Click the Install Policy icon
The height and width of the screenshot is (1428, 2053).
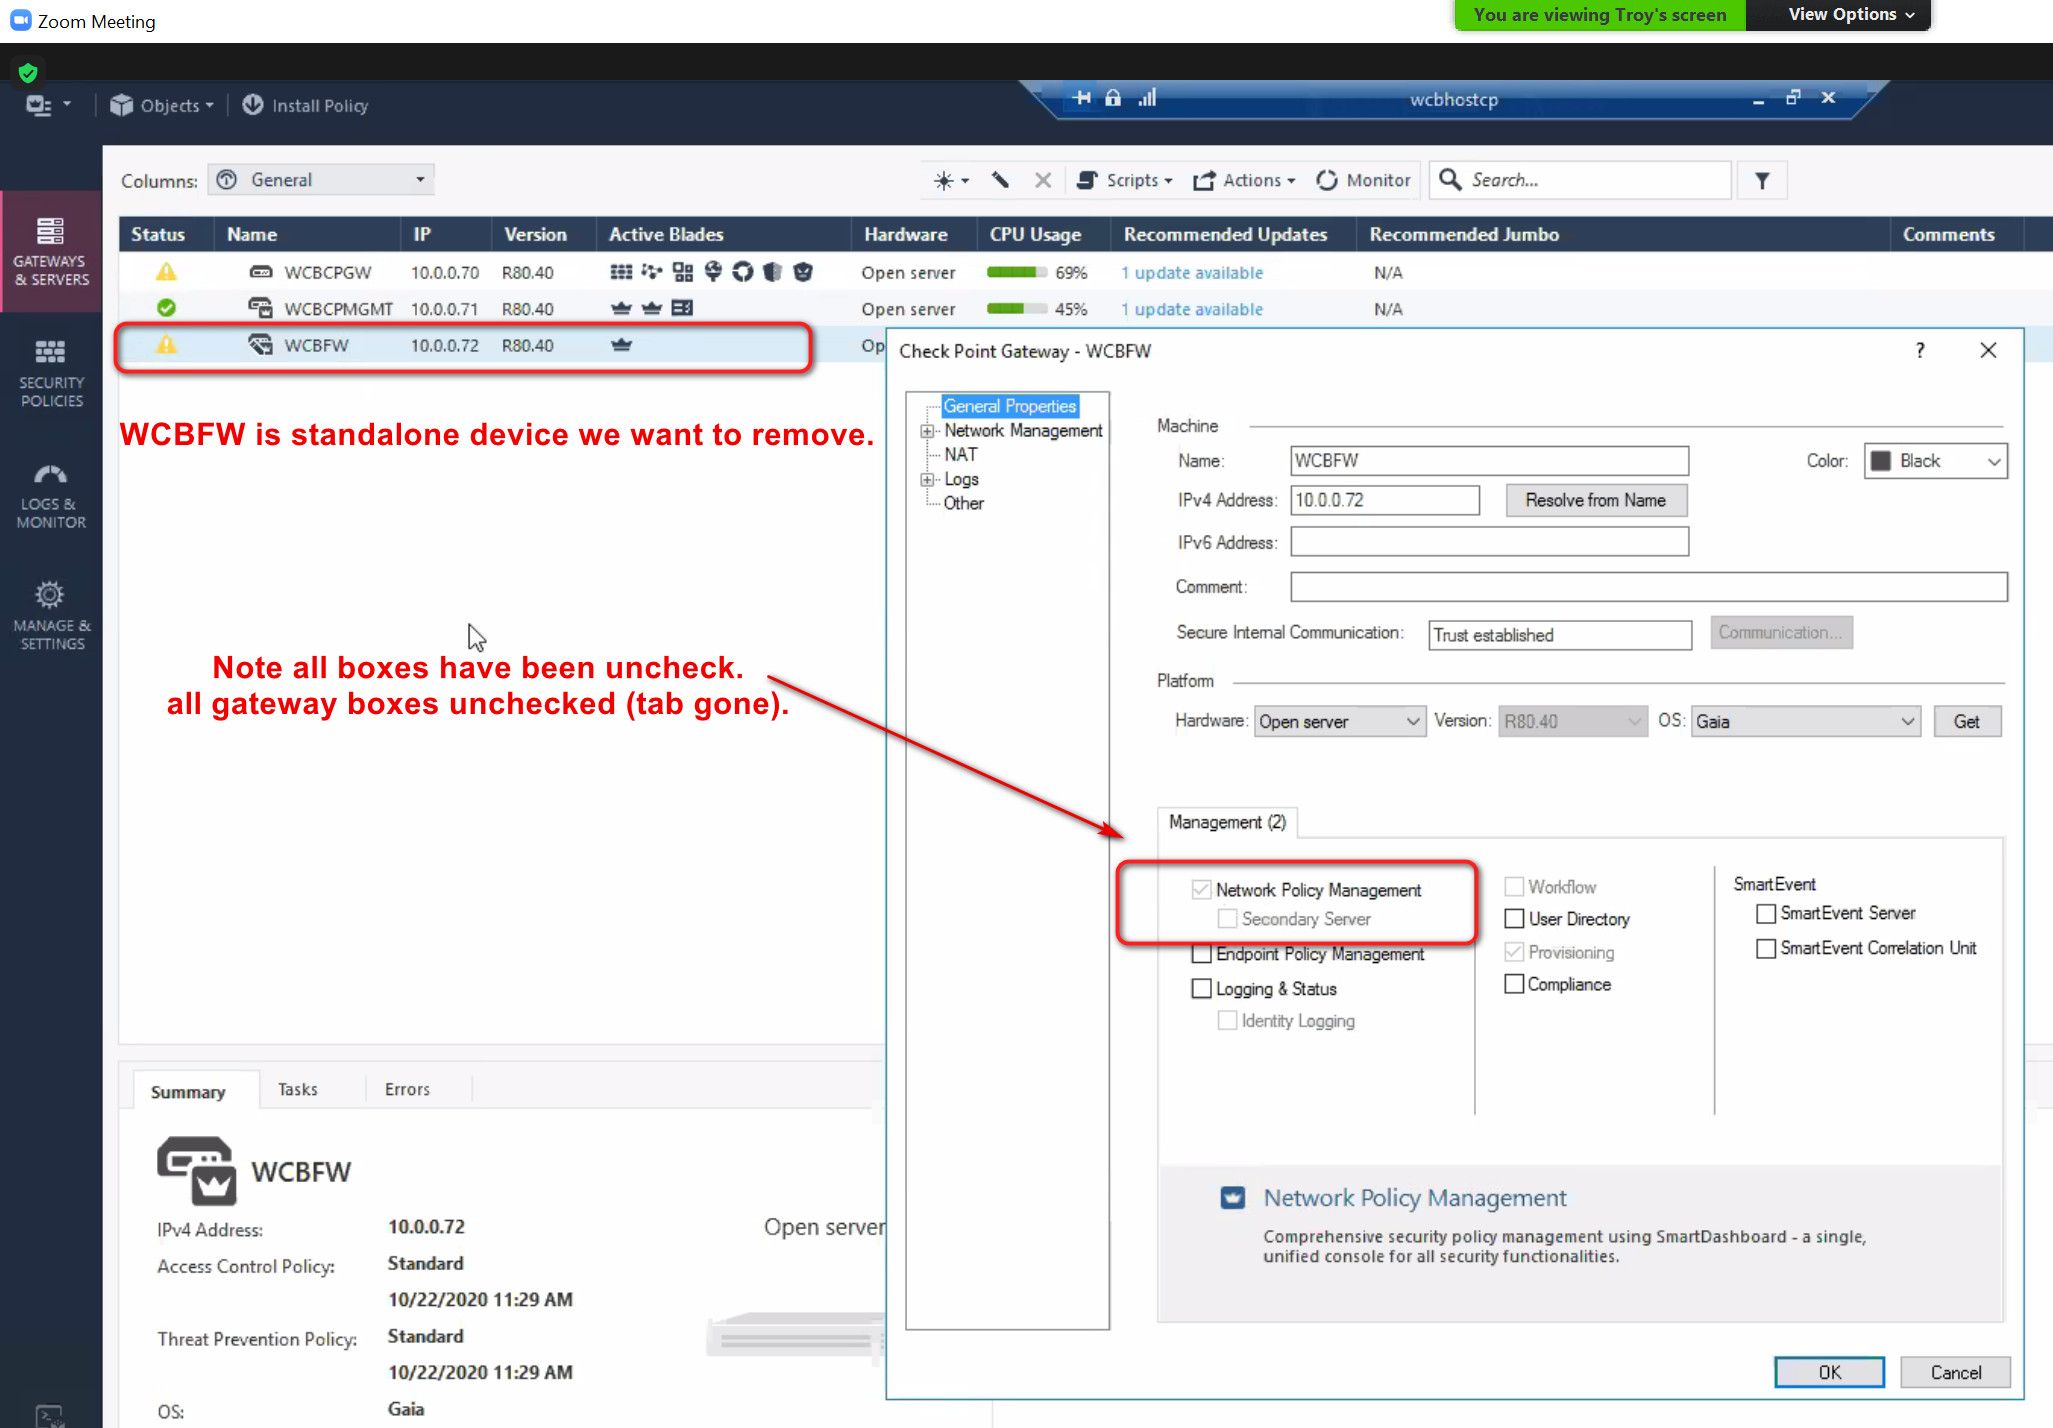(253, 105)
